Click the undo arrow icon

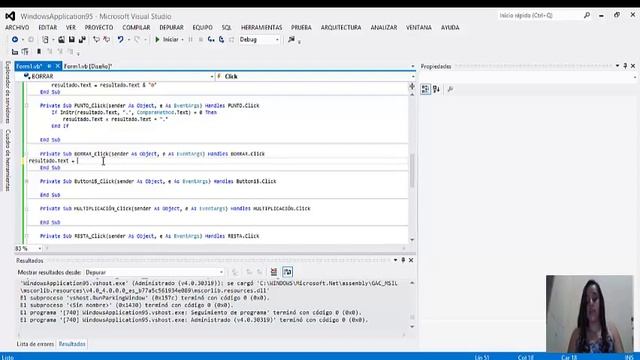tap(120, 40)
